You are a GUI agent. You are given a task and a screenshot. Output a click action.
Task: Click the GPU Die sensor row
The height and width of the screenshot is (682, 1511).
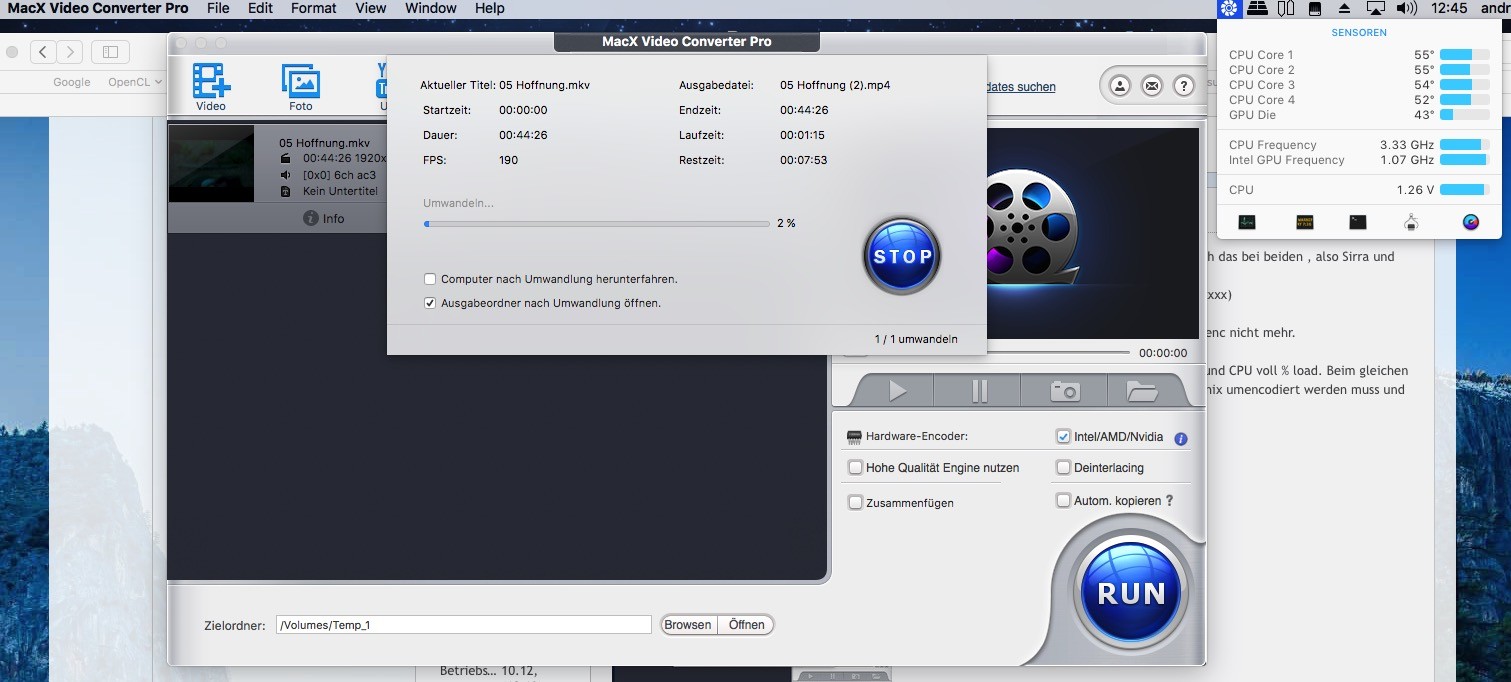(x=1360, y=115)
